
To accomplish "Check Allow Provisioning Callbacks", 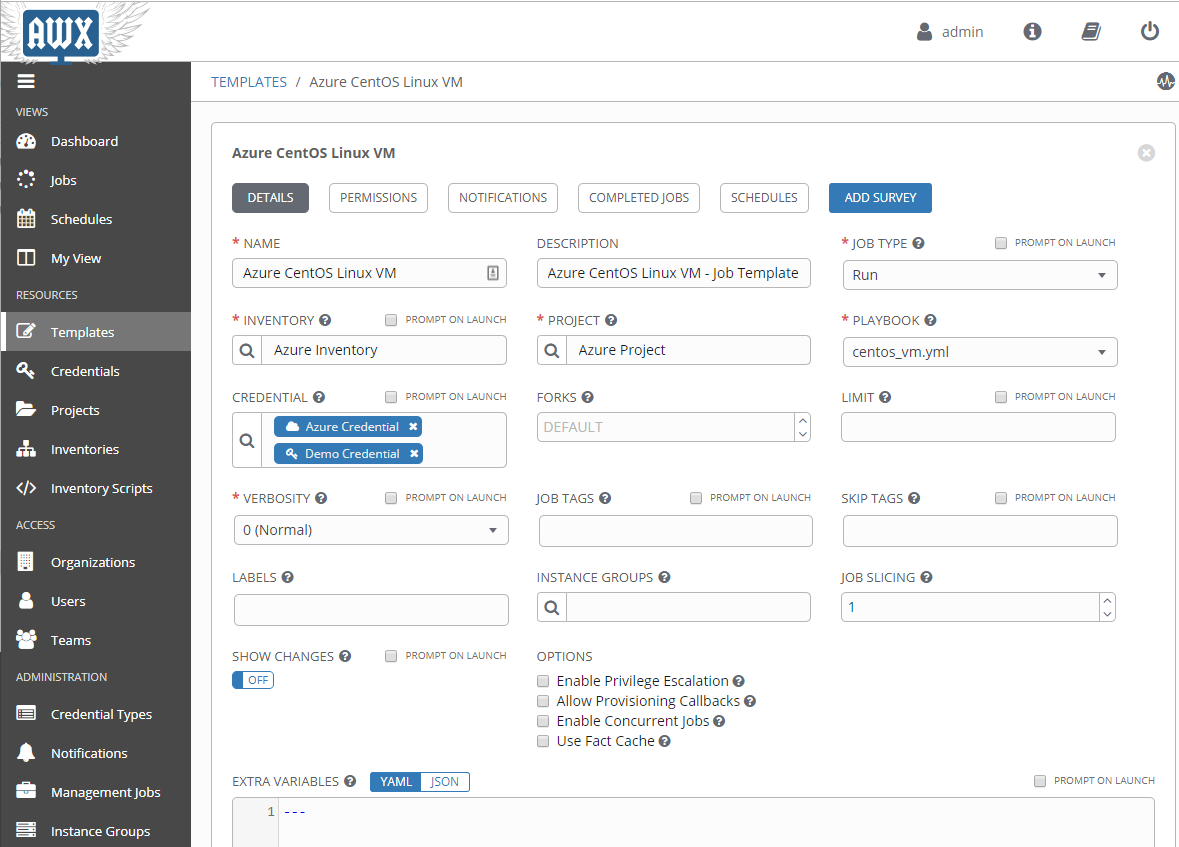I will point(543,701).
